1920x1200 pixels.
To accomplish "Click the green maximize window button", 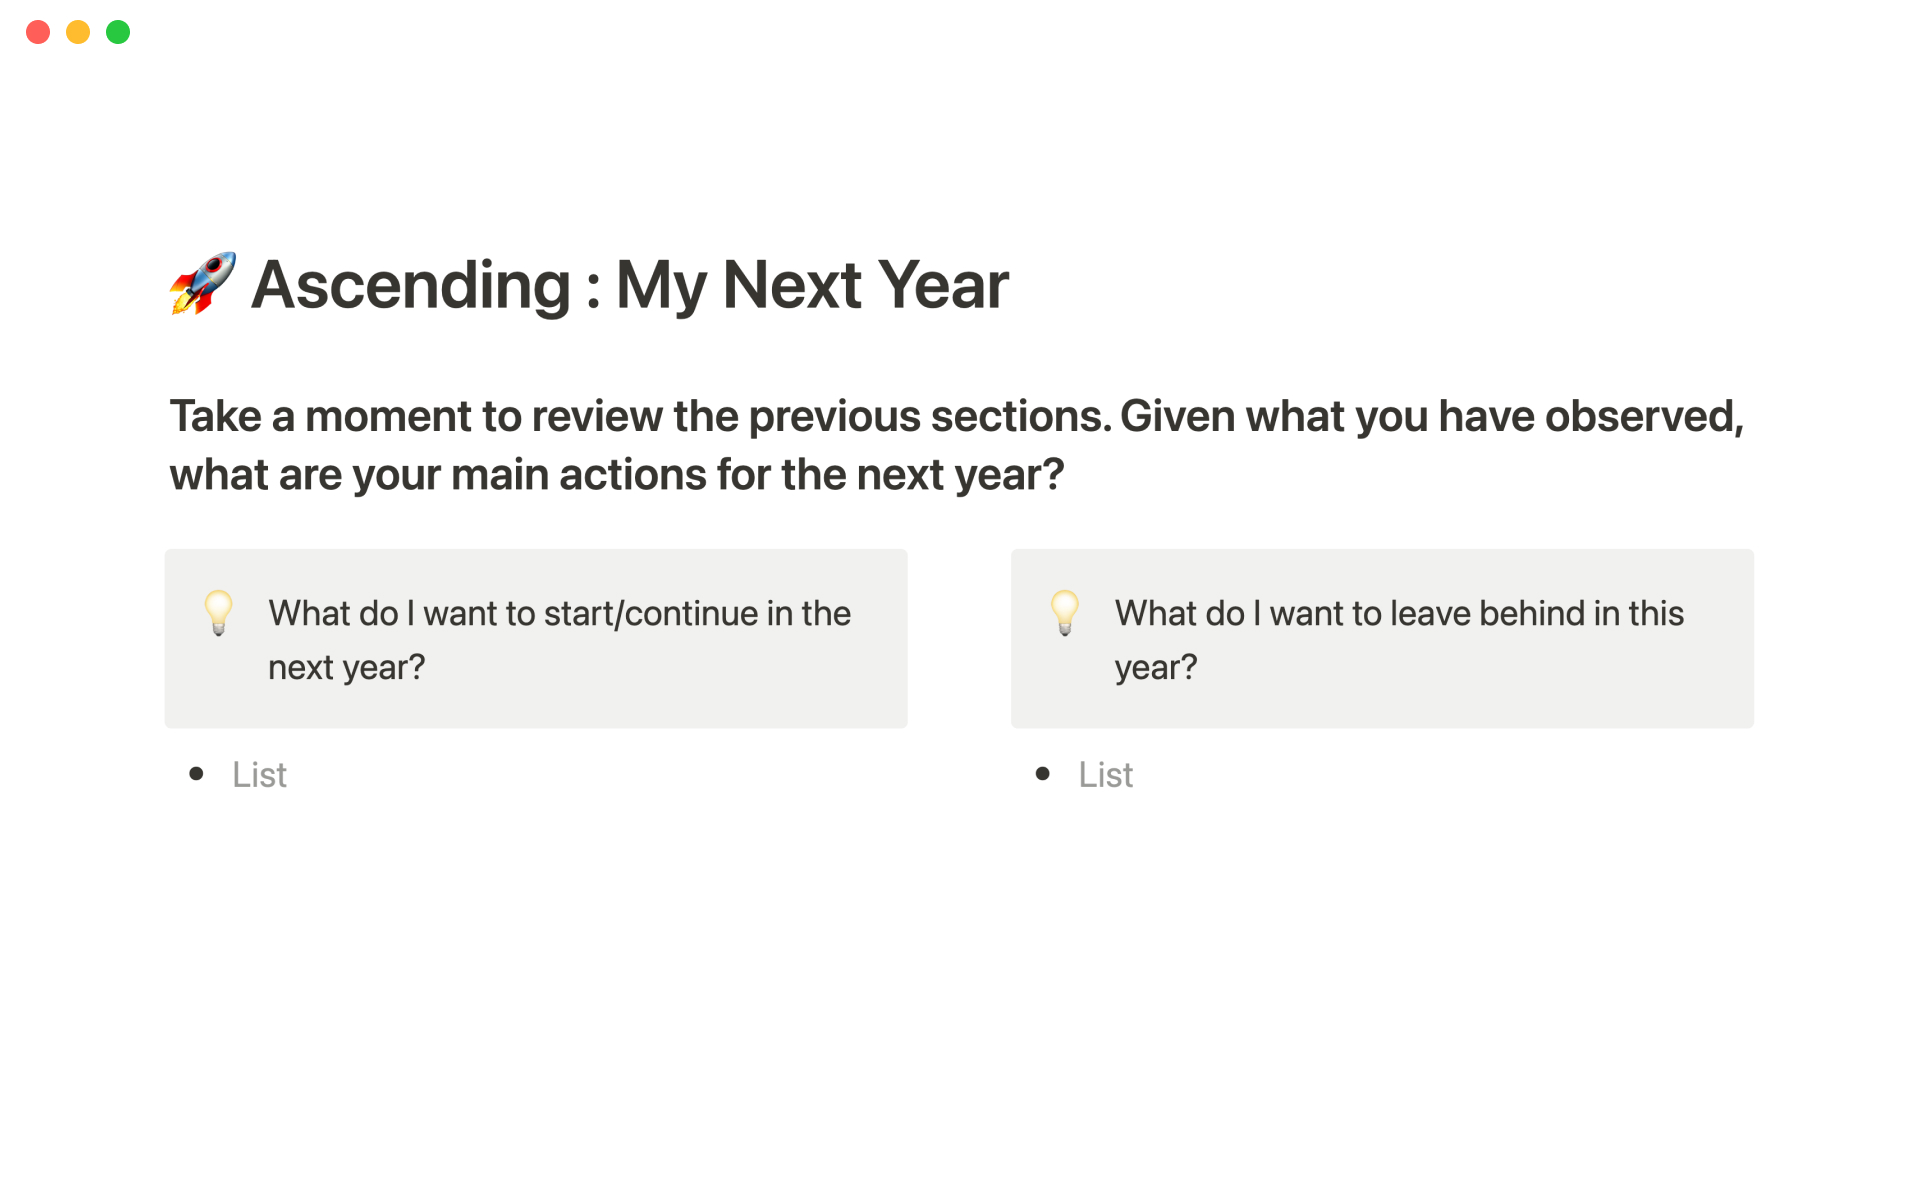I will [x=118, y=32].
